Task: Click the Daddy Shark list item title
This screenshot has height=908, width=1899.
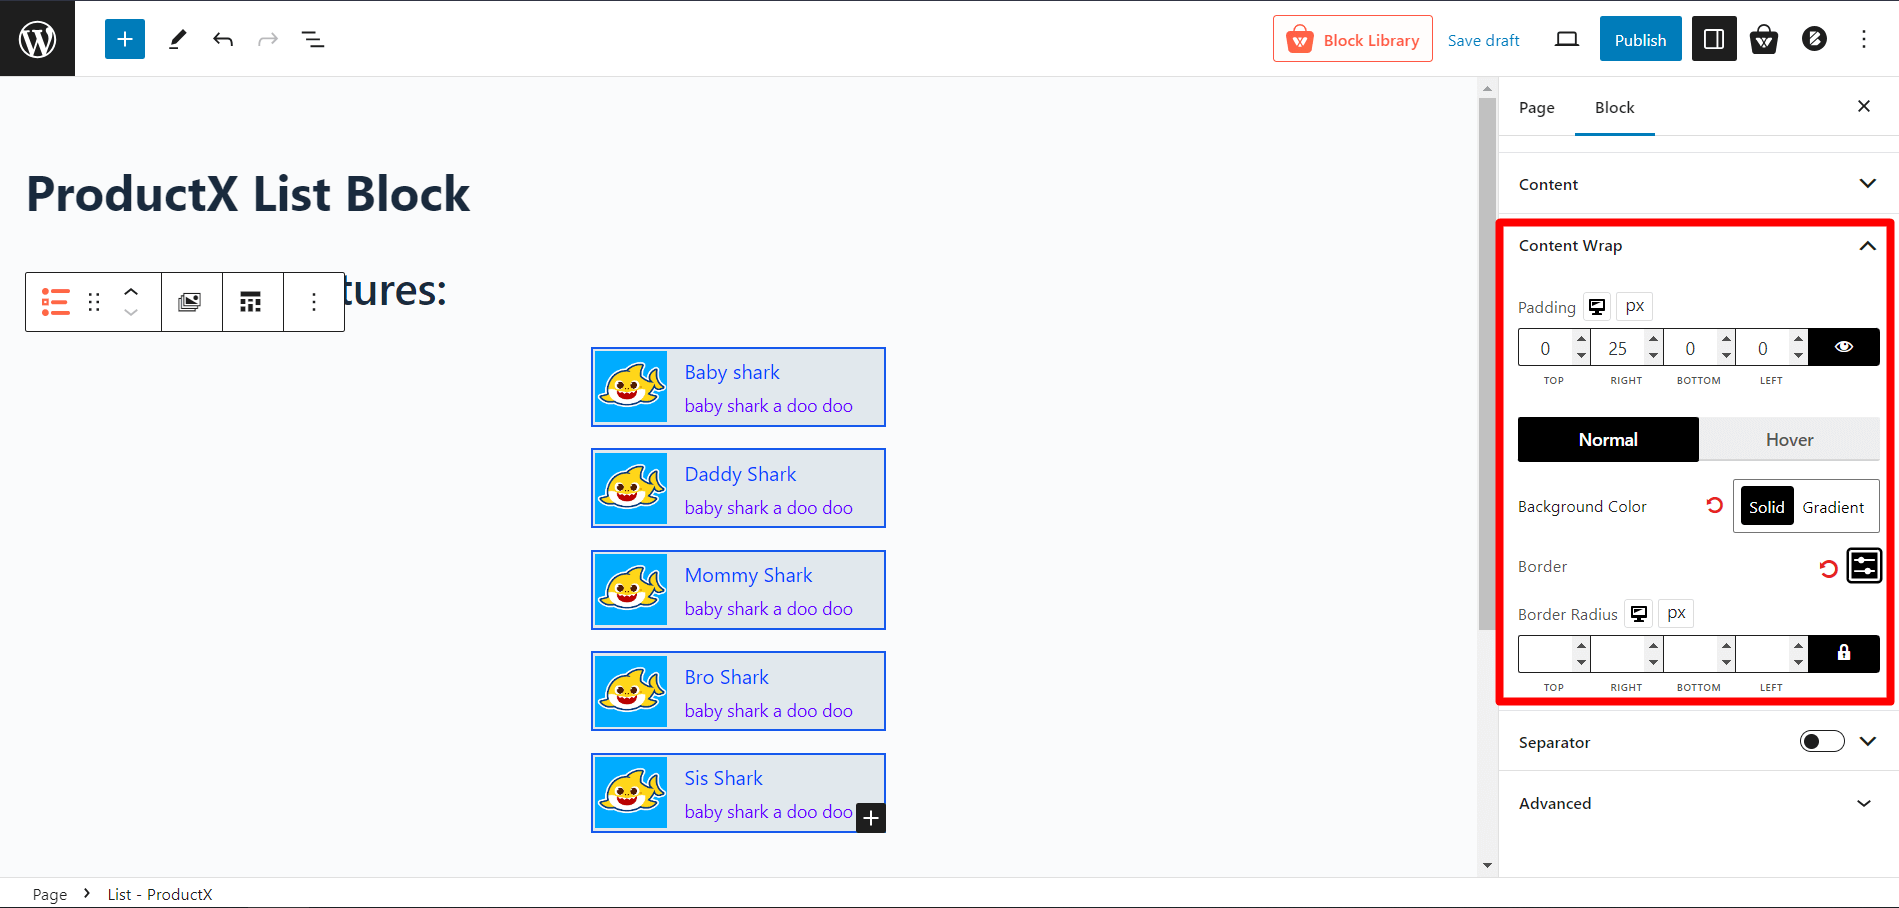Action: pos(741,474)
